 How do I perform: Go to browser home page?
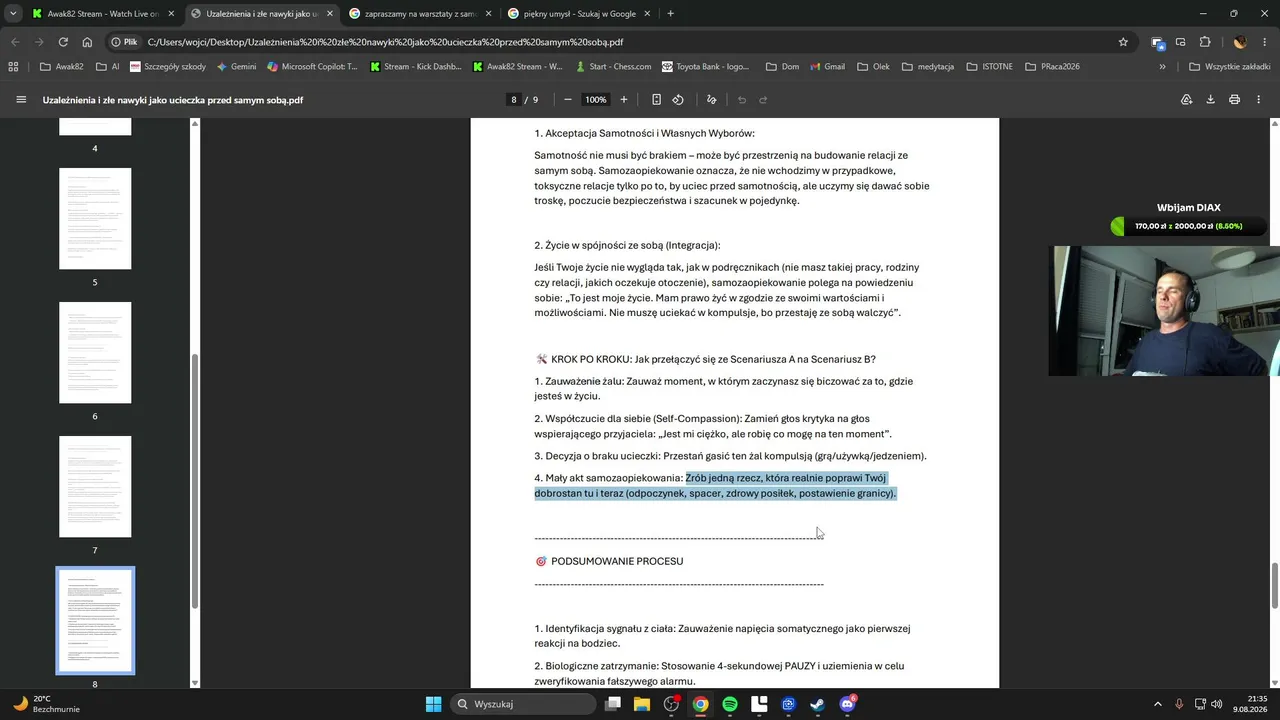[87, 42]
